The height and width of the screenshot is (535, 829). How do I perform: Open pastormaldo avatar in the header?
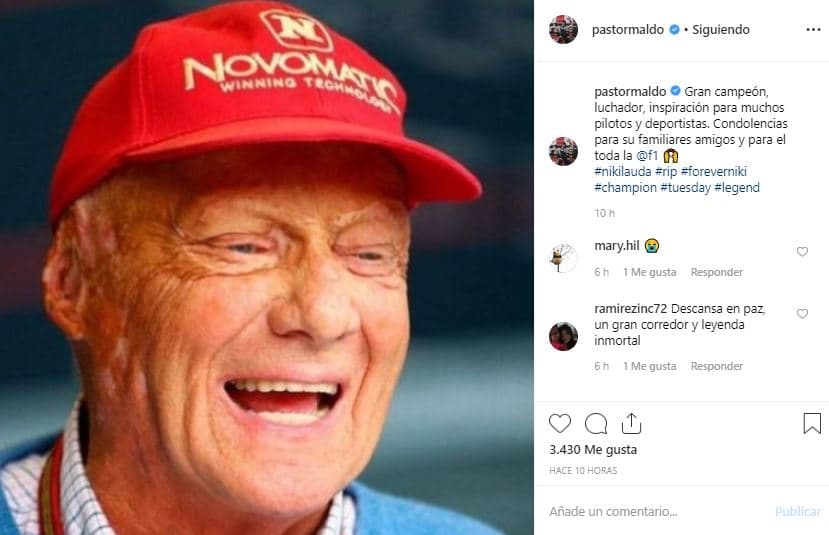(x=563, y=30)
